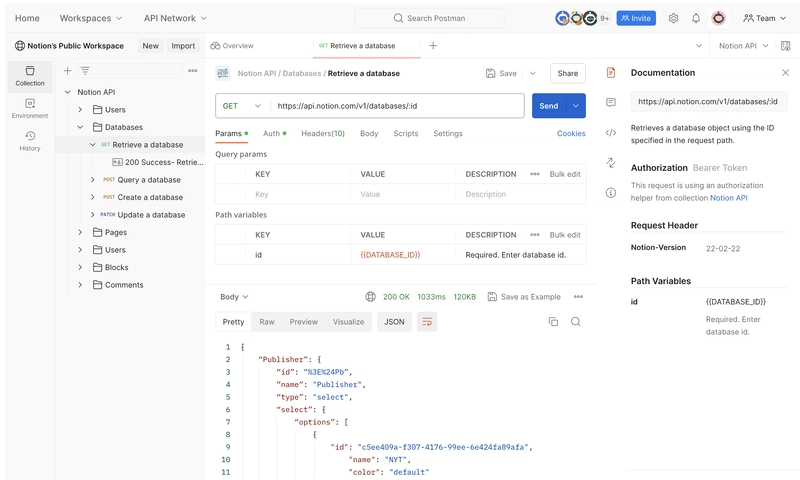Click the HTTP request type icon
800x480 pixels.
pyautogui.click(x=223, y=73)
